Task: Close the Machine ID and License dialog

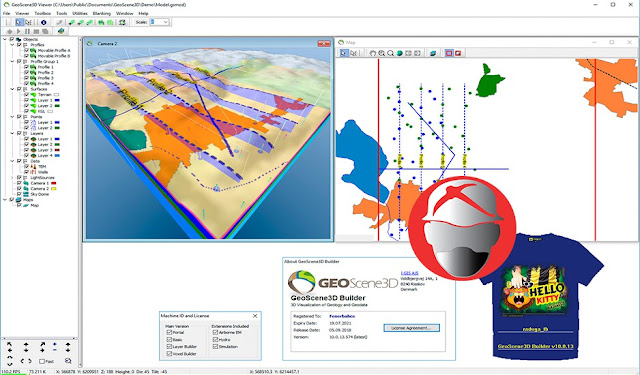Action: 255,315
